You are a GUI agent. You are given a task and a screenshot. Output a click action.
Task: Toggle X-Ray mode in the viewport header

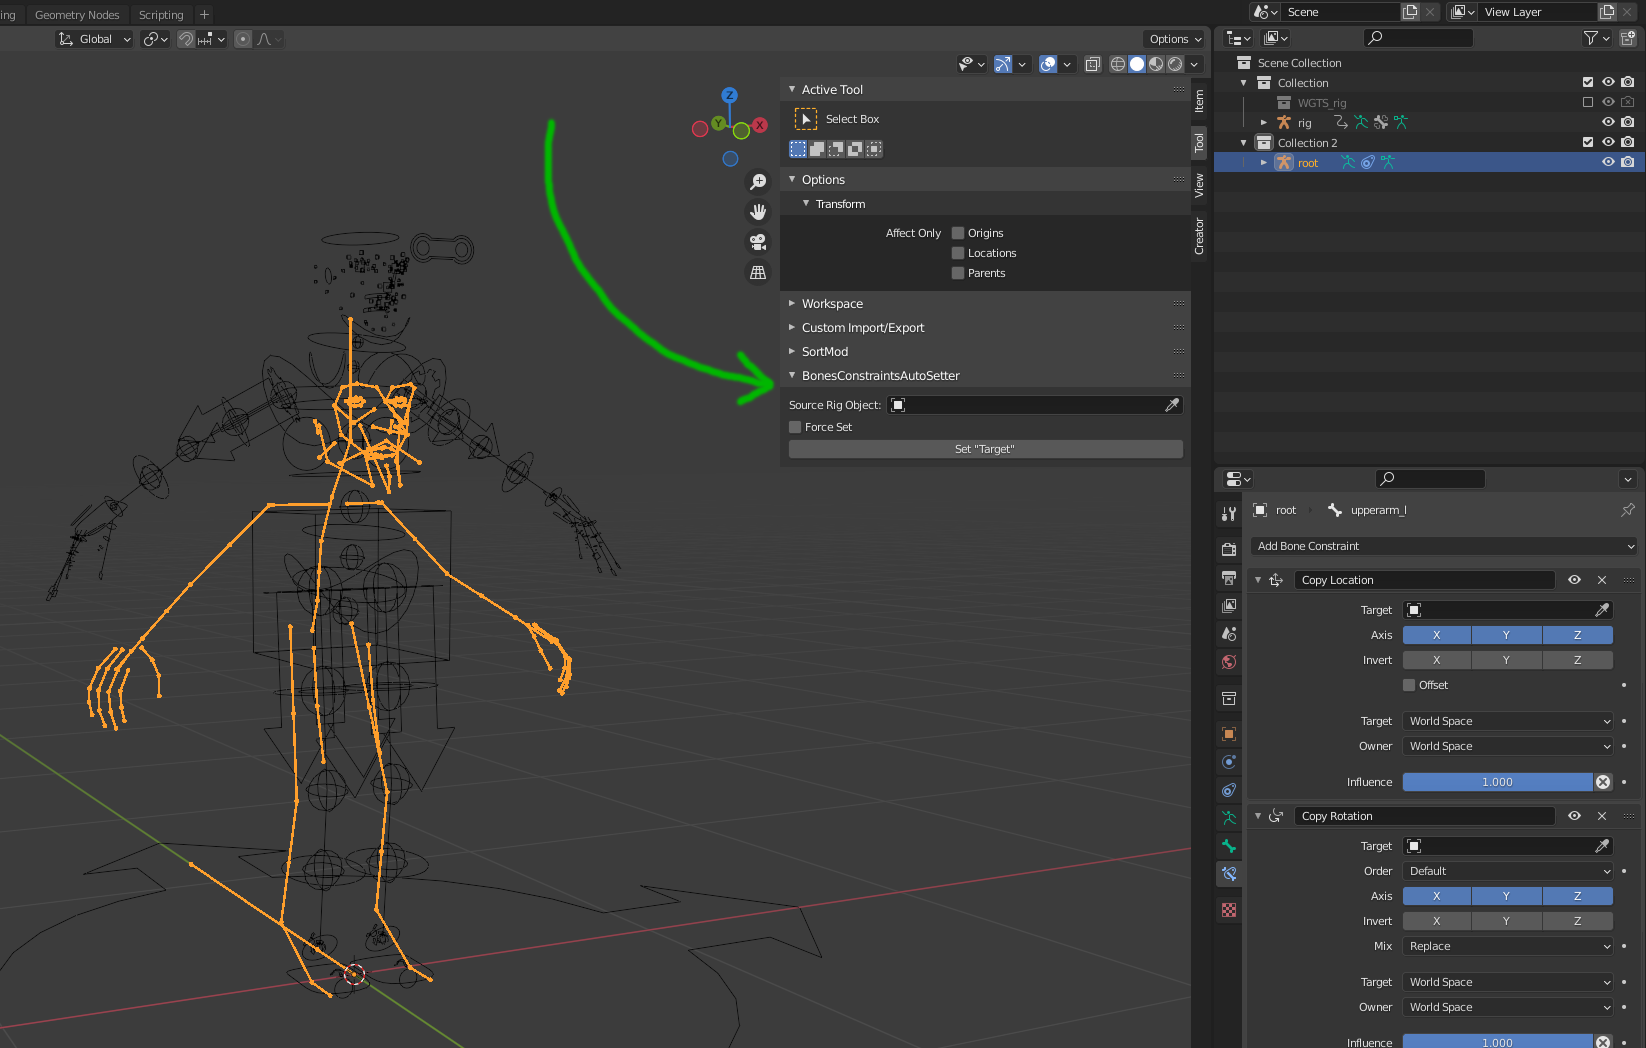tap(1093, 64)
